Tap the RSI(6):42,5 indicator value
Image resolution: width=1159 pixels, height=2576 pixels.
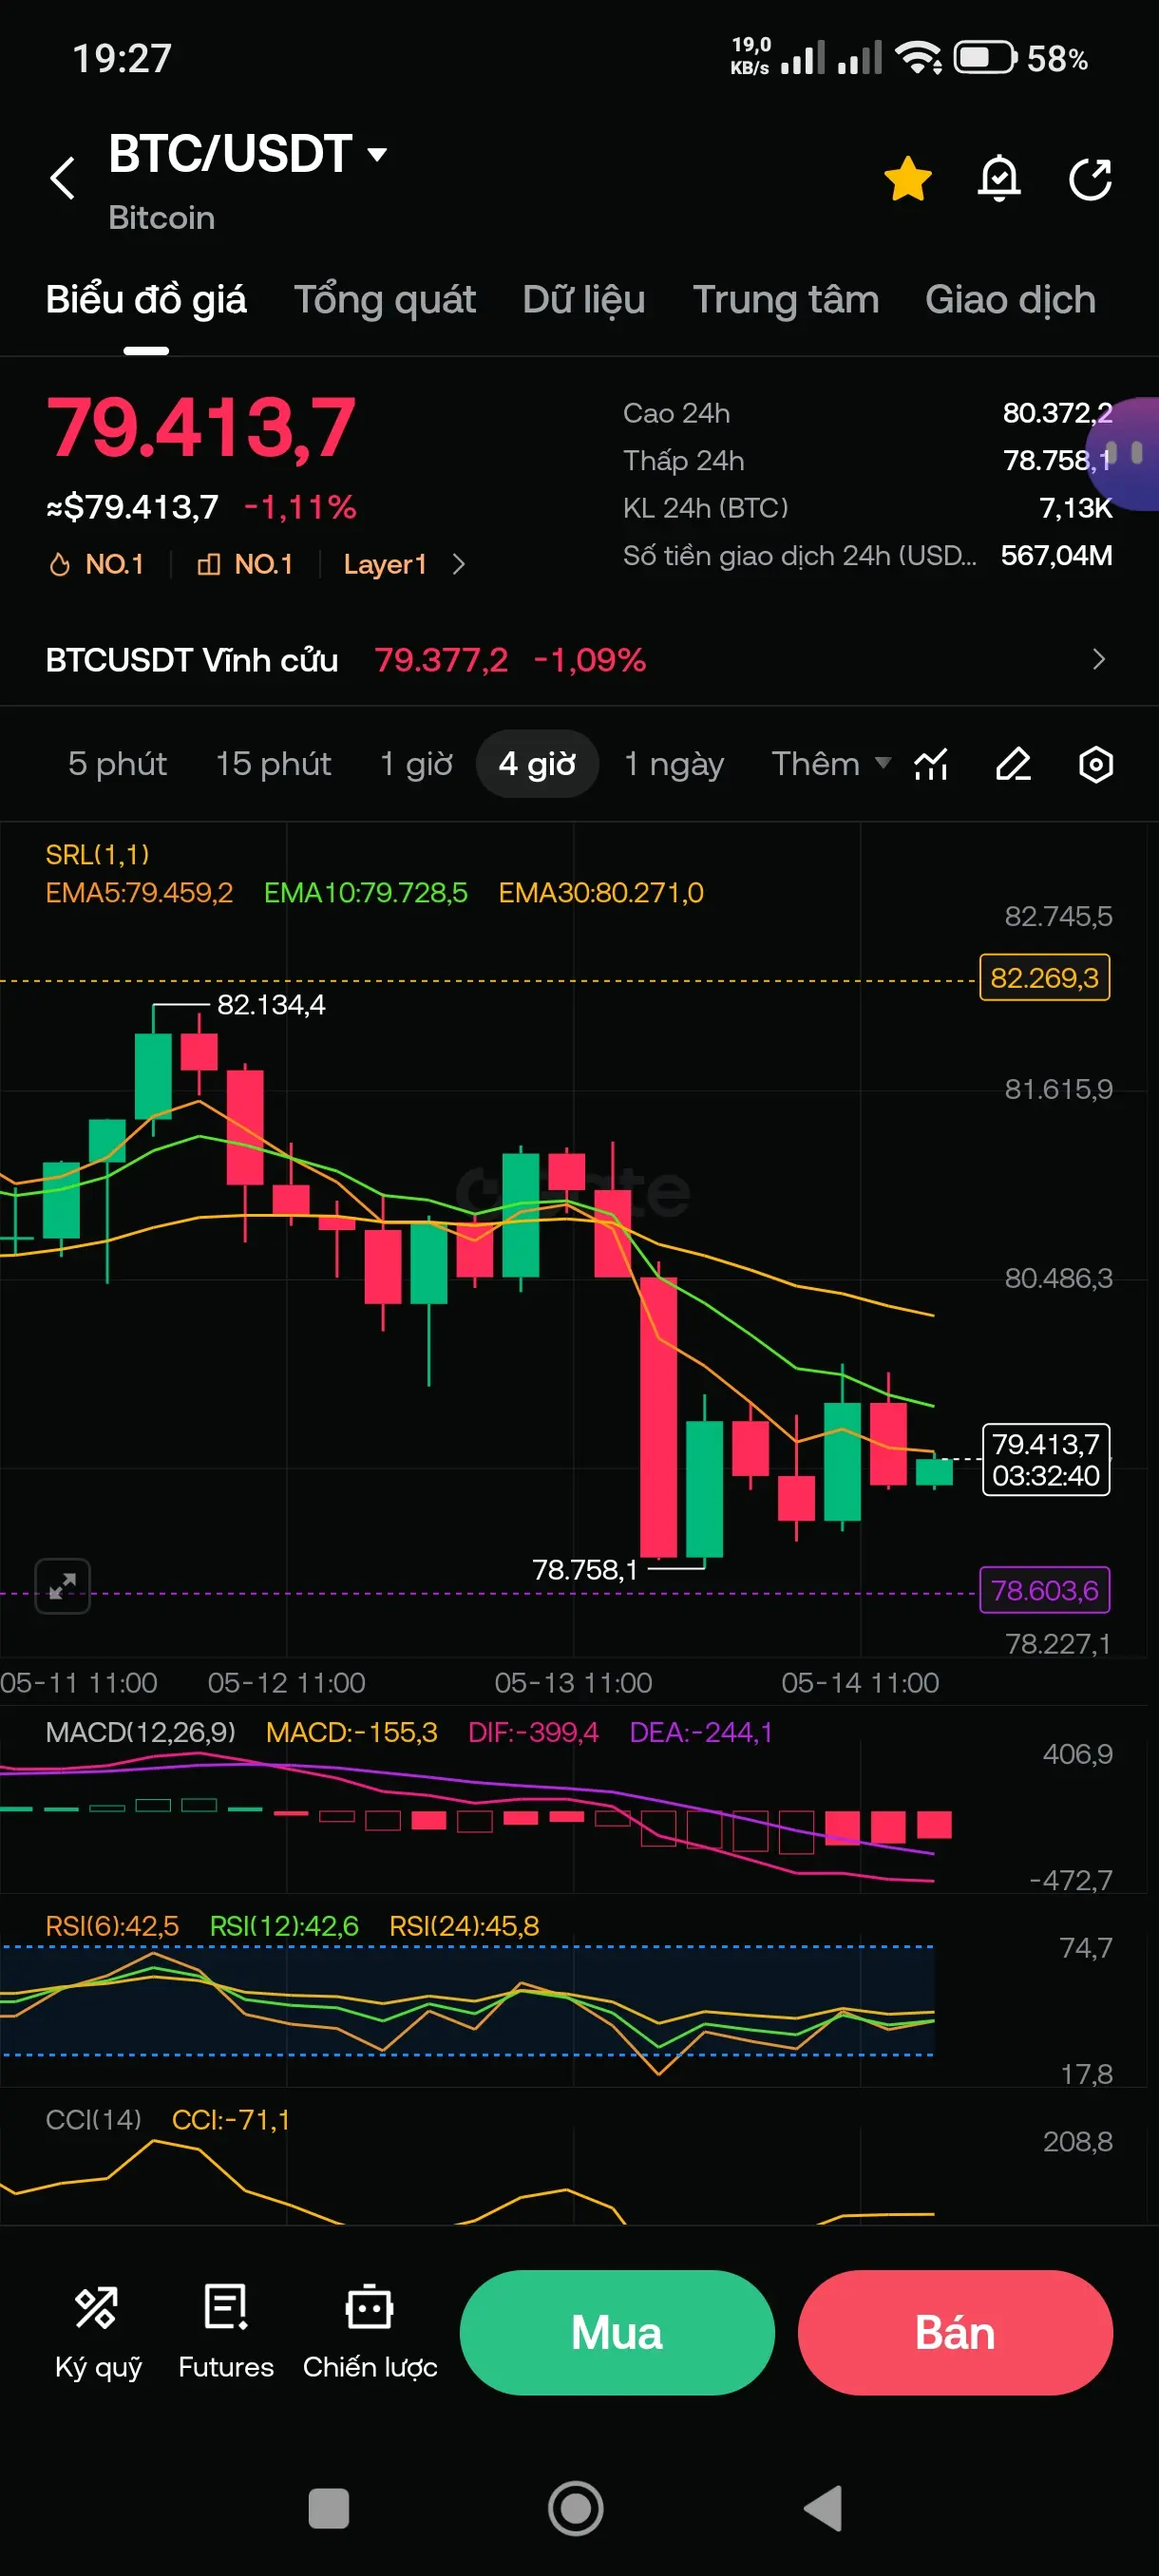tap(112, 1926)
